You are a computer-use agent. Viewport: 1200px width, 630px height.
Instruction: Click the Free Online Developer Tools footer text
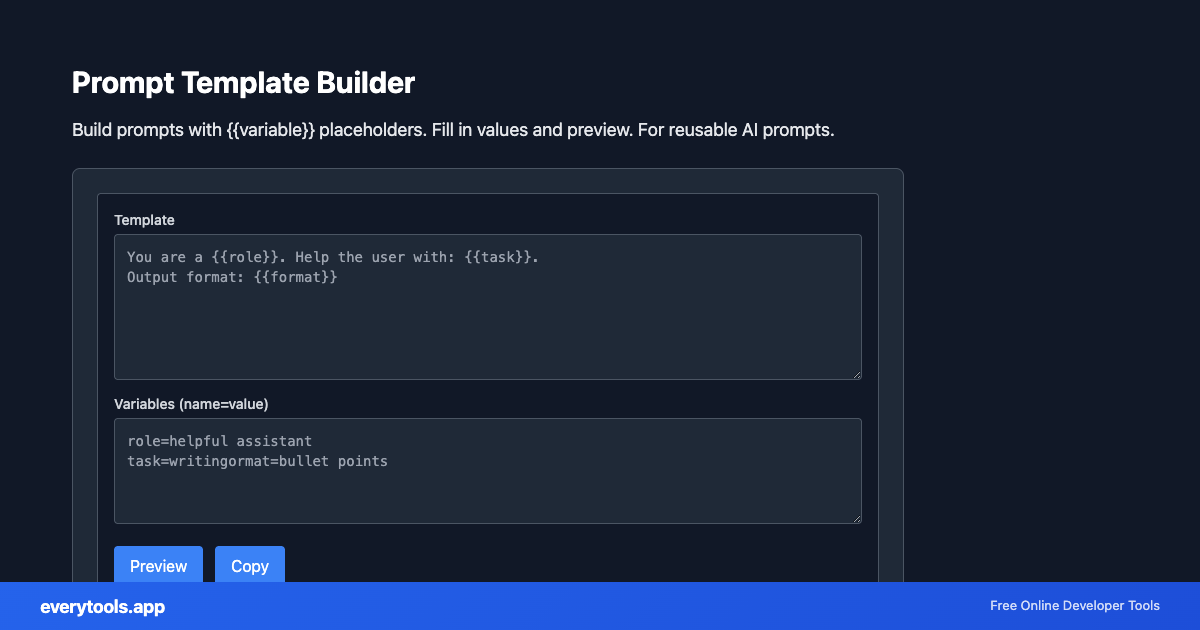1074,606
